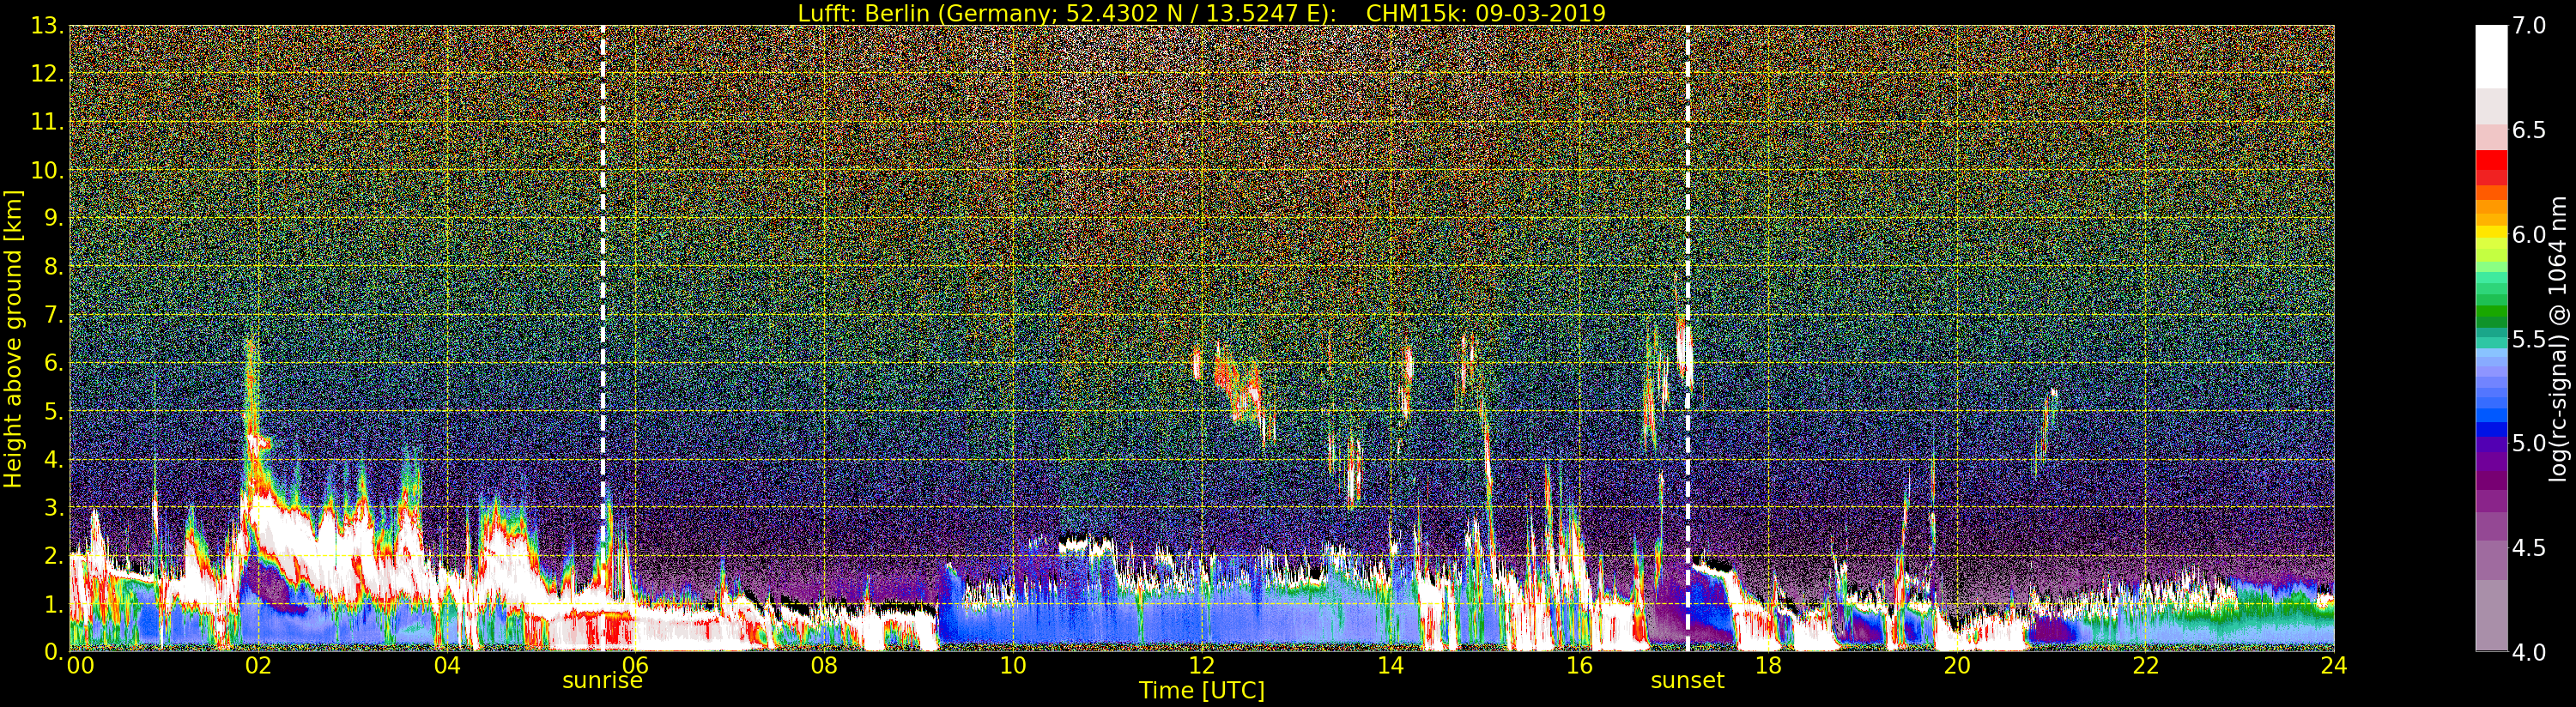The width and height of the screenshot is (2576, 707).
Task: Click the '06' time axis tick label
Action: coord(635,665)
